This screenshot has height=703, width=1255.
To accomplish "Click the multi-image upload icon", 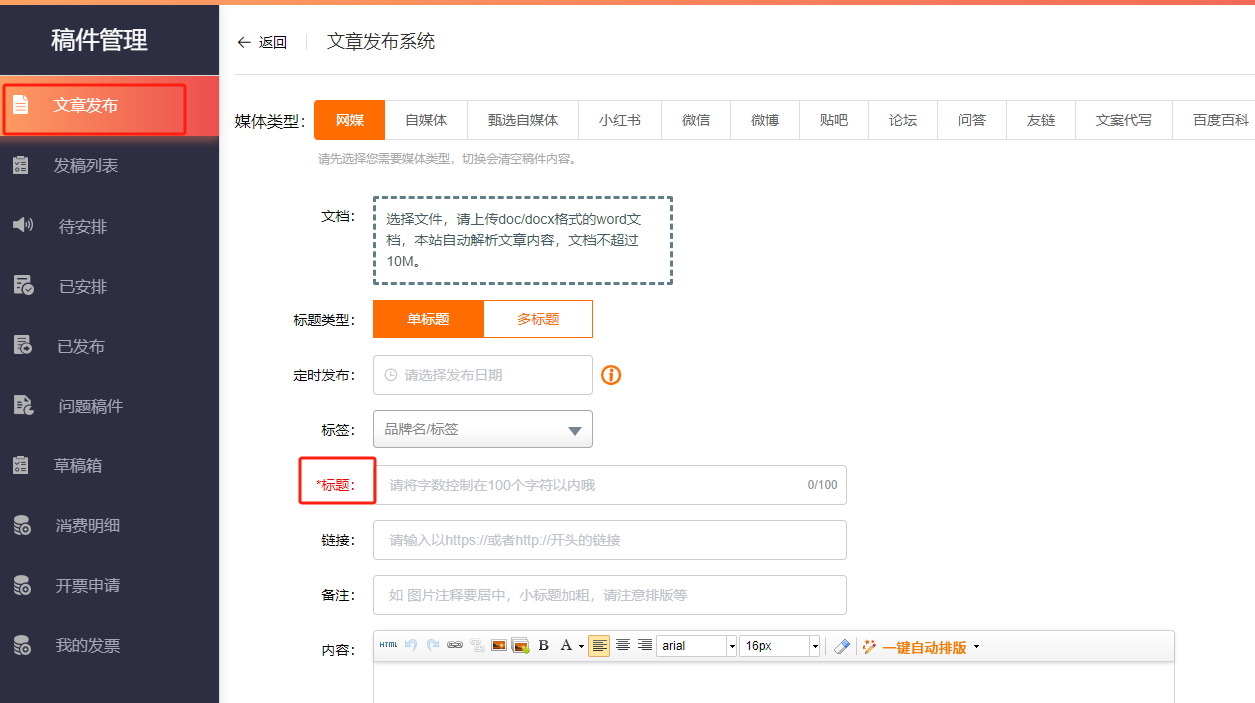I will (x=520, y=646).
